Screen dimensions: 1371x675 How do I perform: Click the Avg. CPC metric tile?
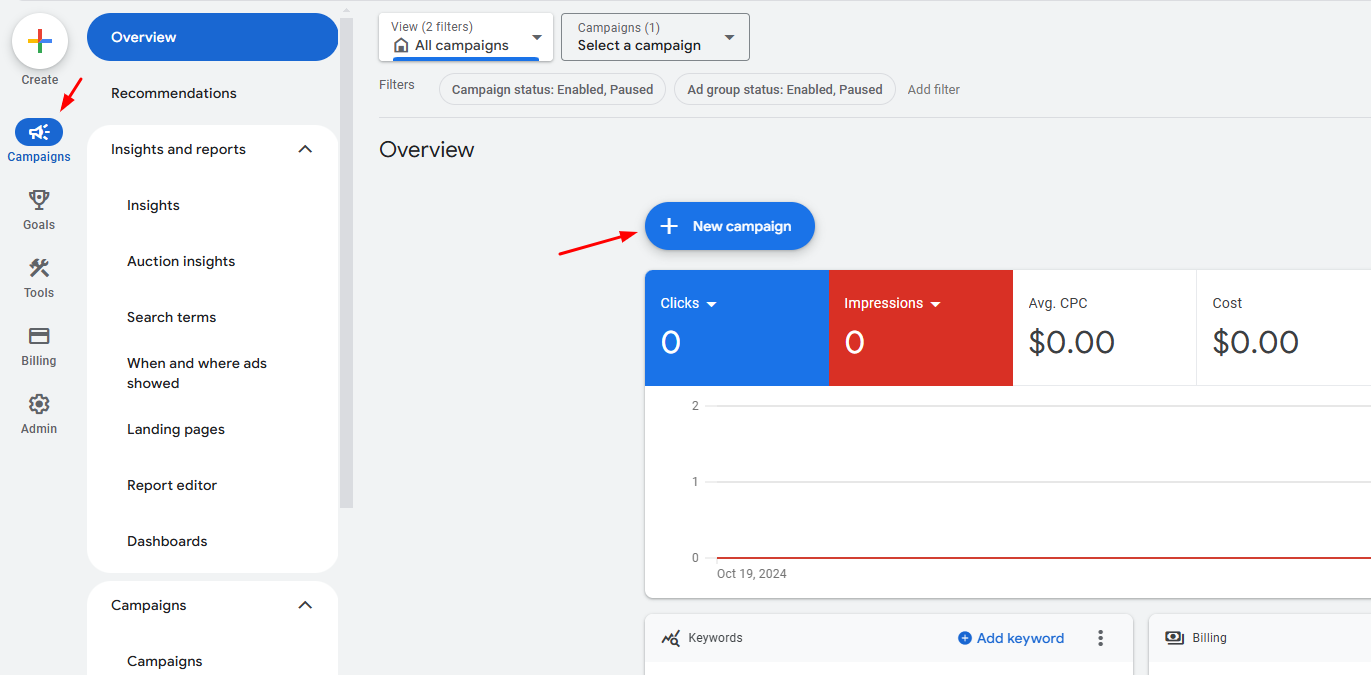click(x=1104, y=328)
